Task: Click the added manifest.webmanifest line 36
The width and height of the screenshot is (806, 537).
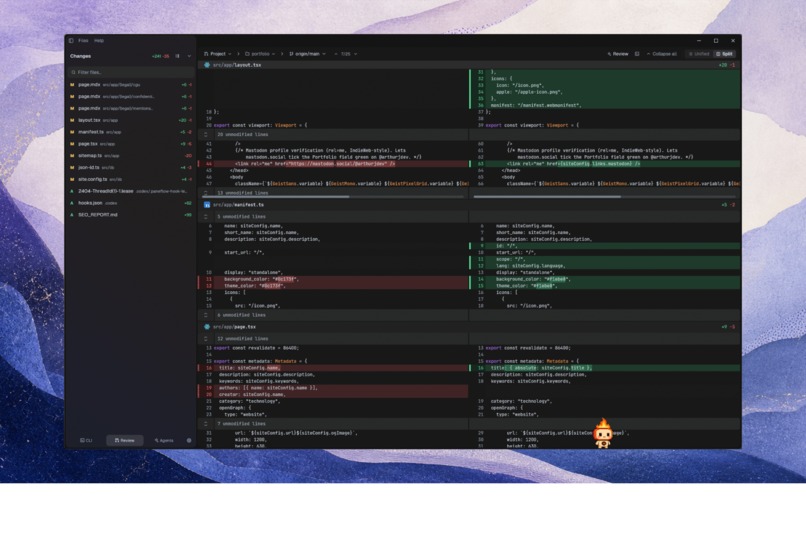Action: [x=605, y=105]
